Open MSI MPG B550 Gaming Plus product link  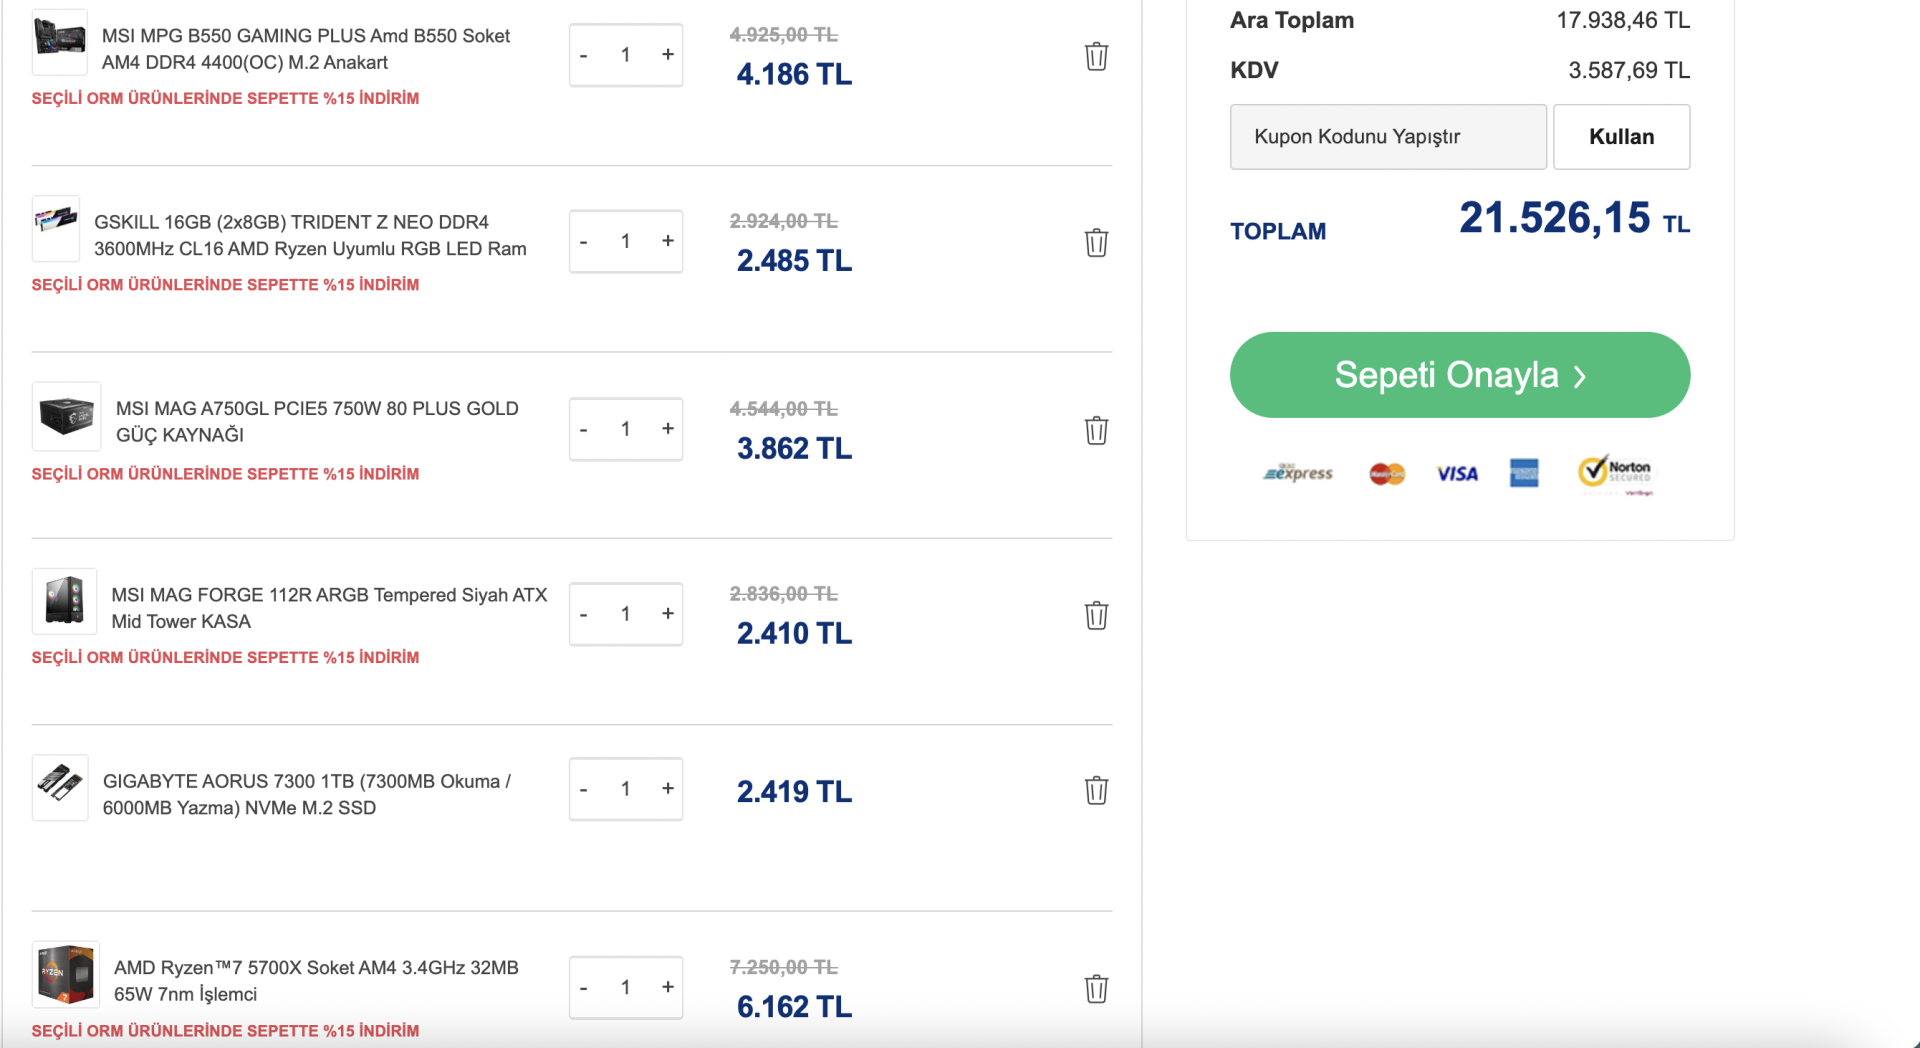tap(305, 49)
